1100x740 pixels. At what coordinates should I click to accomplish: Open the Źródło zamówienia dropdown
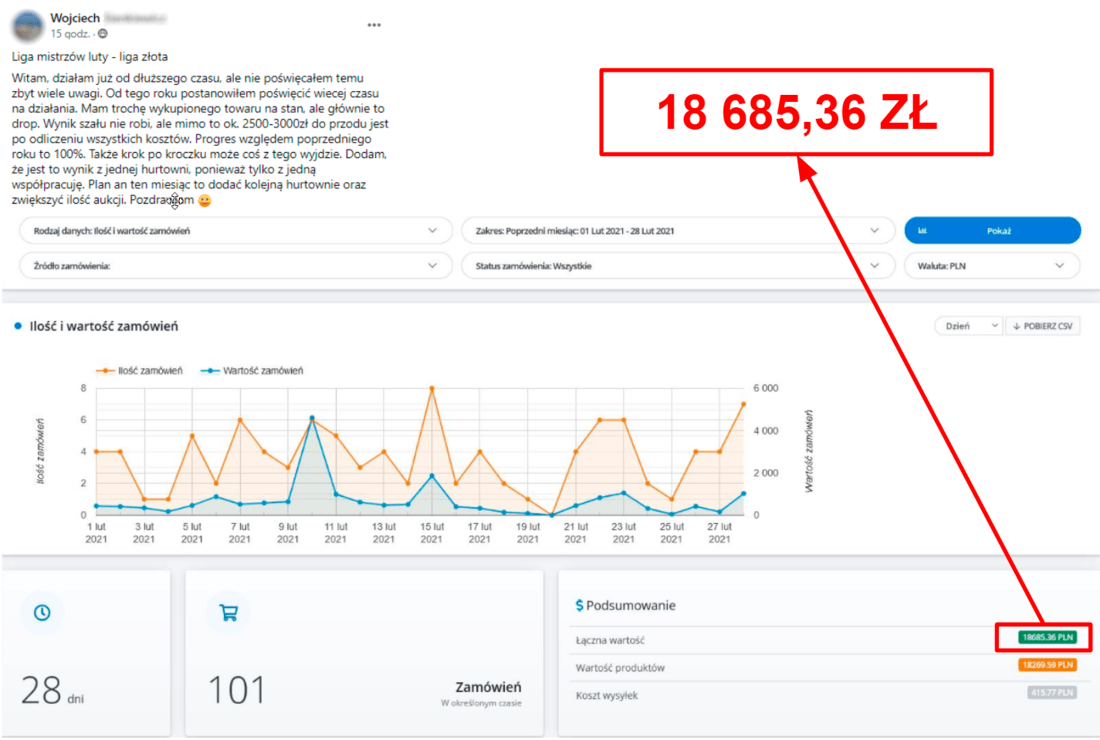pyautogui.click(x=229, y=266)
